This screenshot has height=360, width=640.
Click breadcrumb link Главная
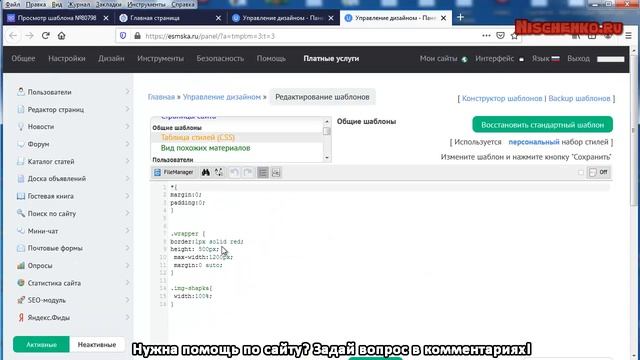(161, 97)
